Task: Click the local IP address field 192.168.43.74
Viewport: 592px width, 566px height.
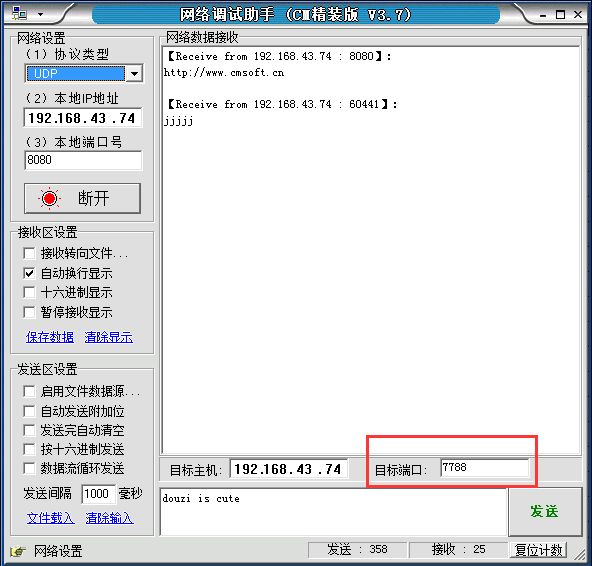Action: click(83, 118)
